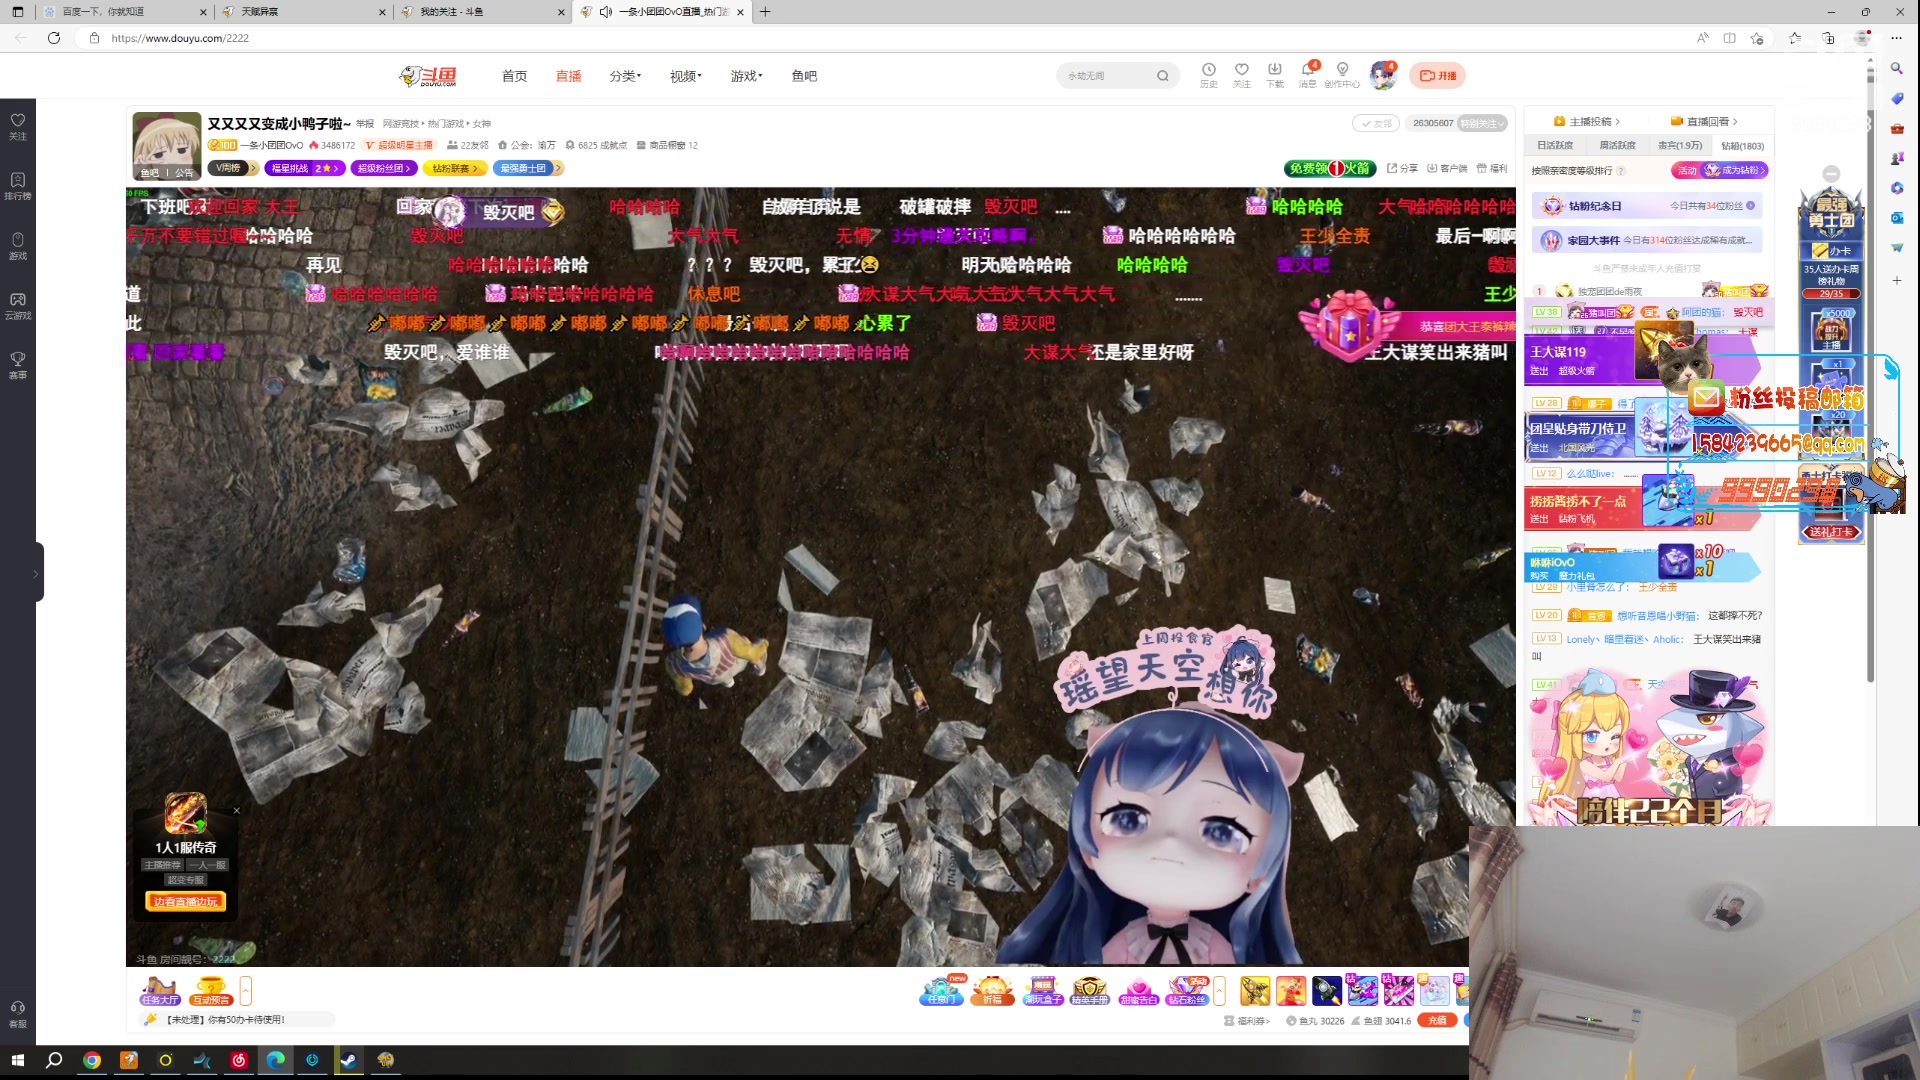Viewport: 1920px width, 1080px height.
Task: Open the 下载 download icon
Action: pos(1274,75)
